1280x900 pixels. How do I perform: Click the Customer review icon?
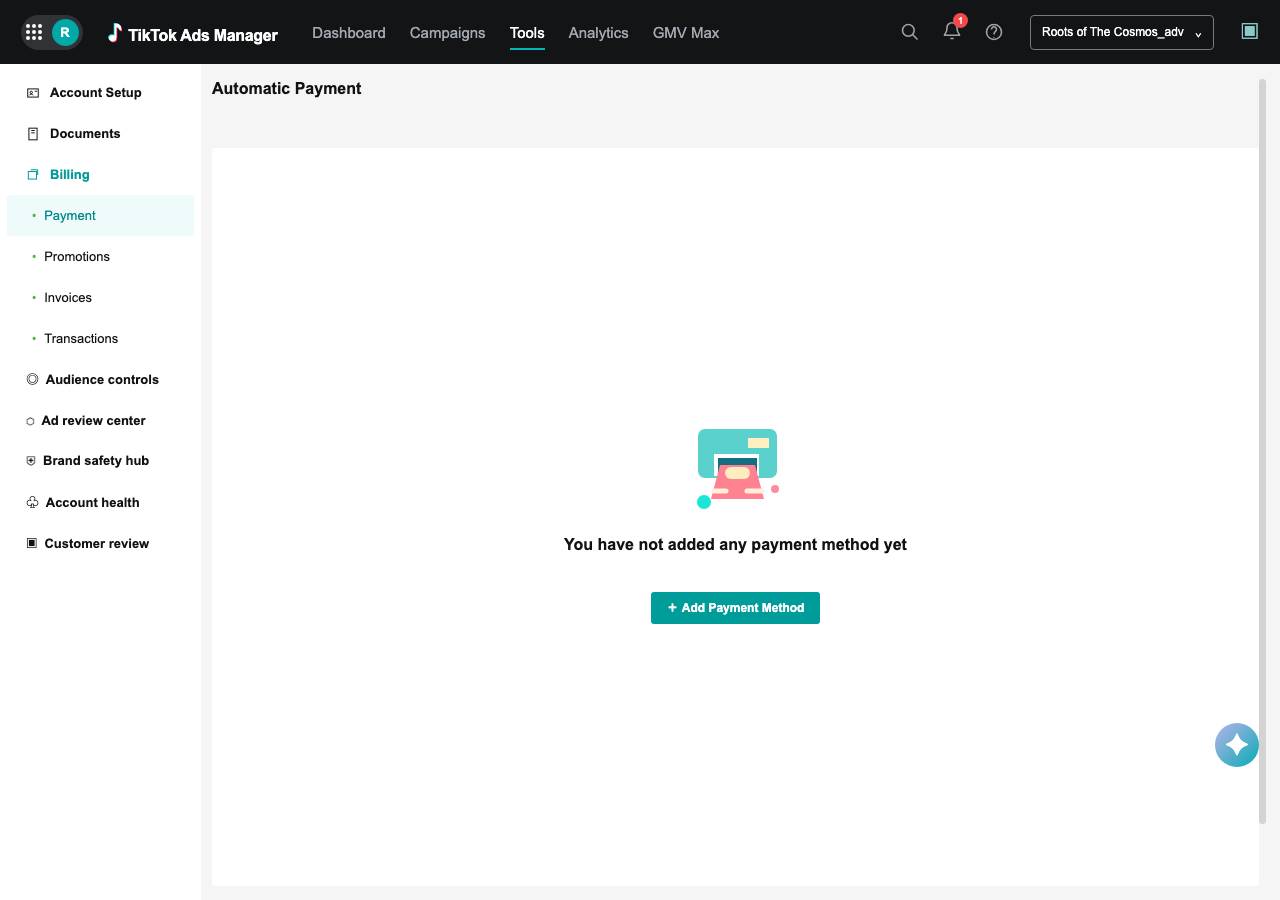point(31,543)
